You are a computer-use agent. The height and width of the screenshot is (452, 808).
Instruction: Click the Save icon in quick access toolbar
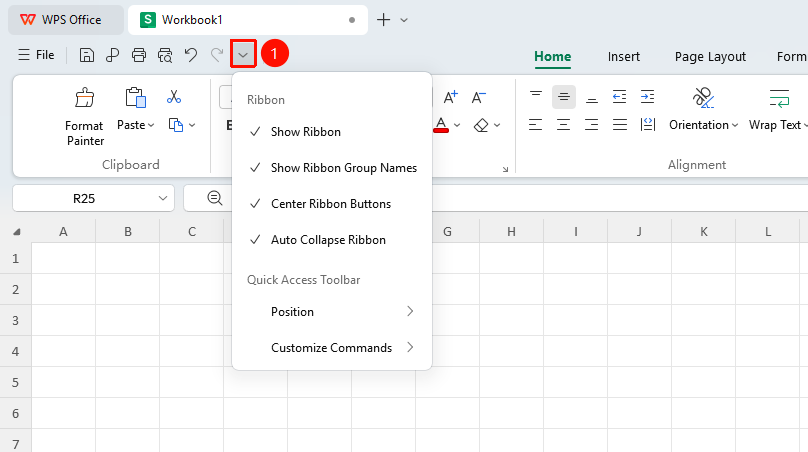click(87, 55)
